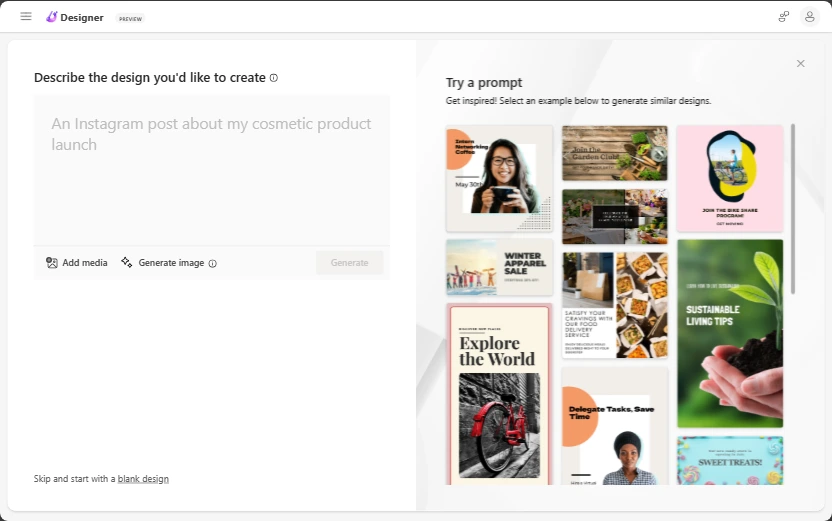Close the Try a prompt panel
832x521 pixels.
tap(800, 64)
